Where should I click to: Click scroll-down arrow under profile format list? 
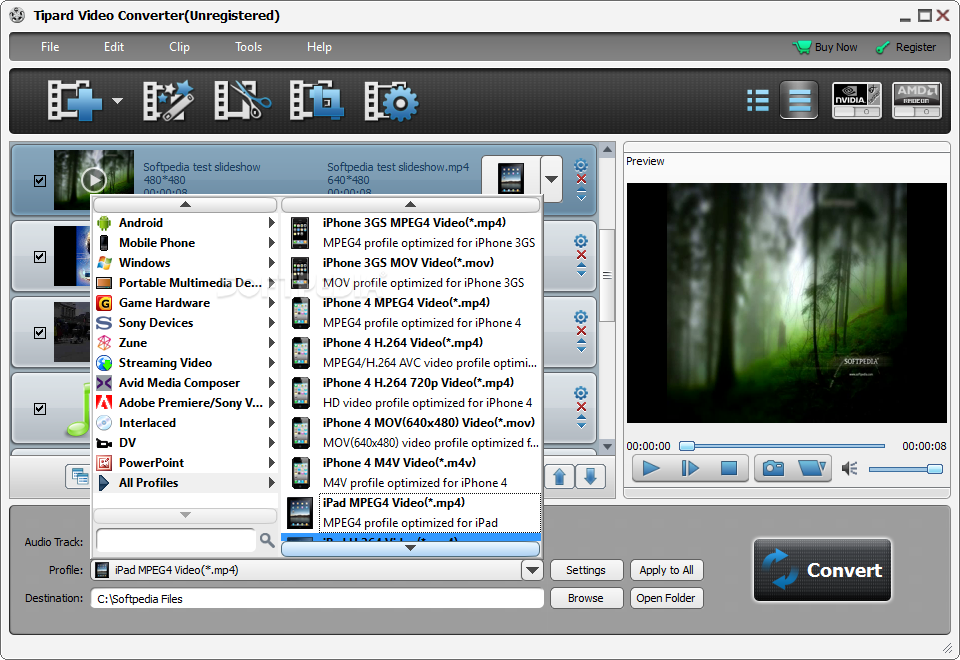pos(410,548)
